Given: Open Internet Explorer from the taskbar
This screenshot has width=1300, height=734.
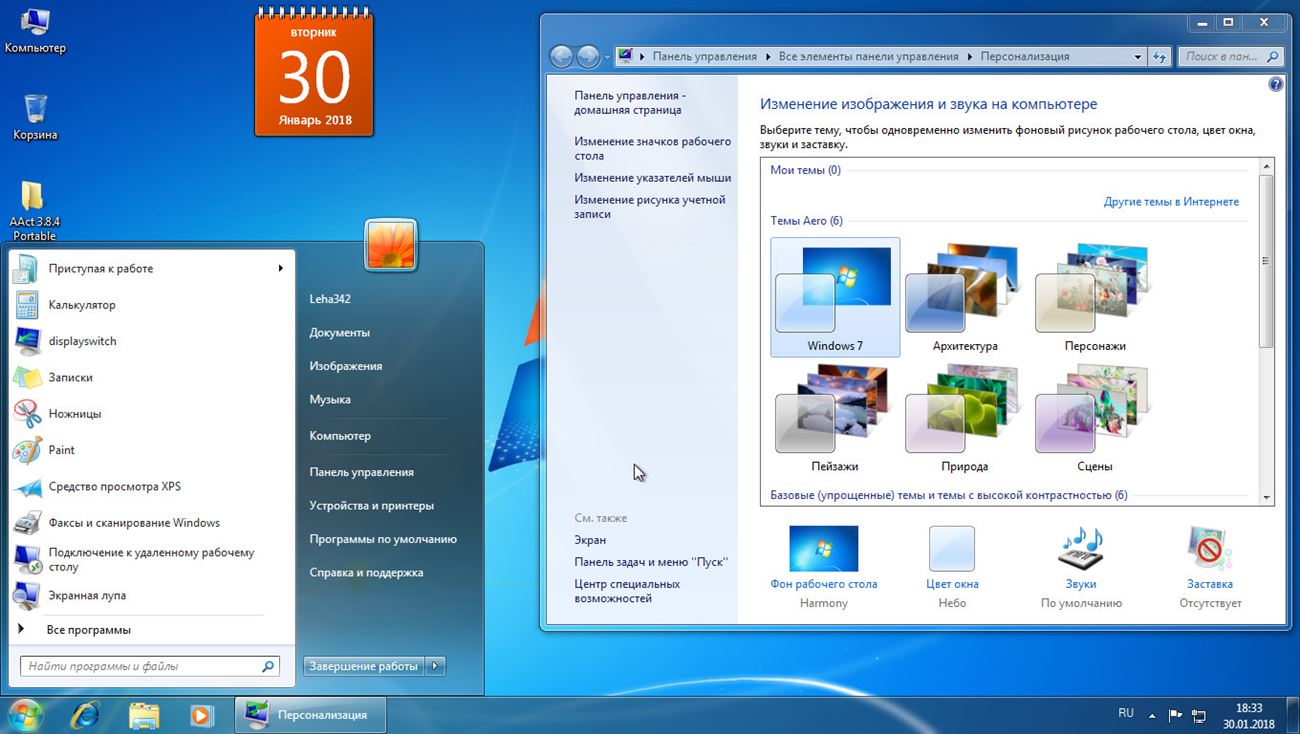Looking at the screenshot, I should 85,715.
